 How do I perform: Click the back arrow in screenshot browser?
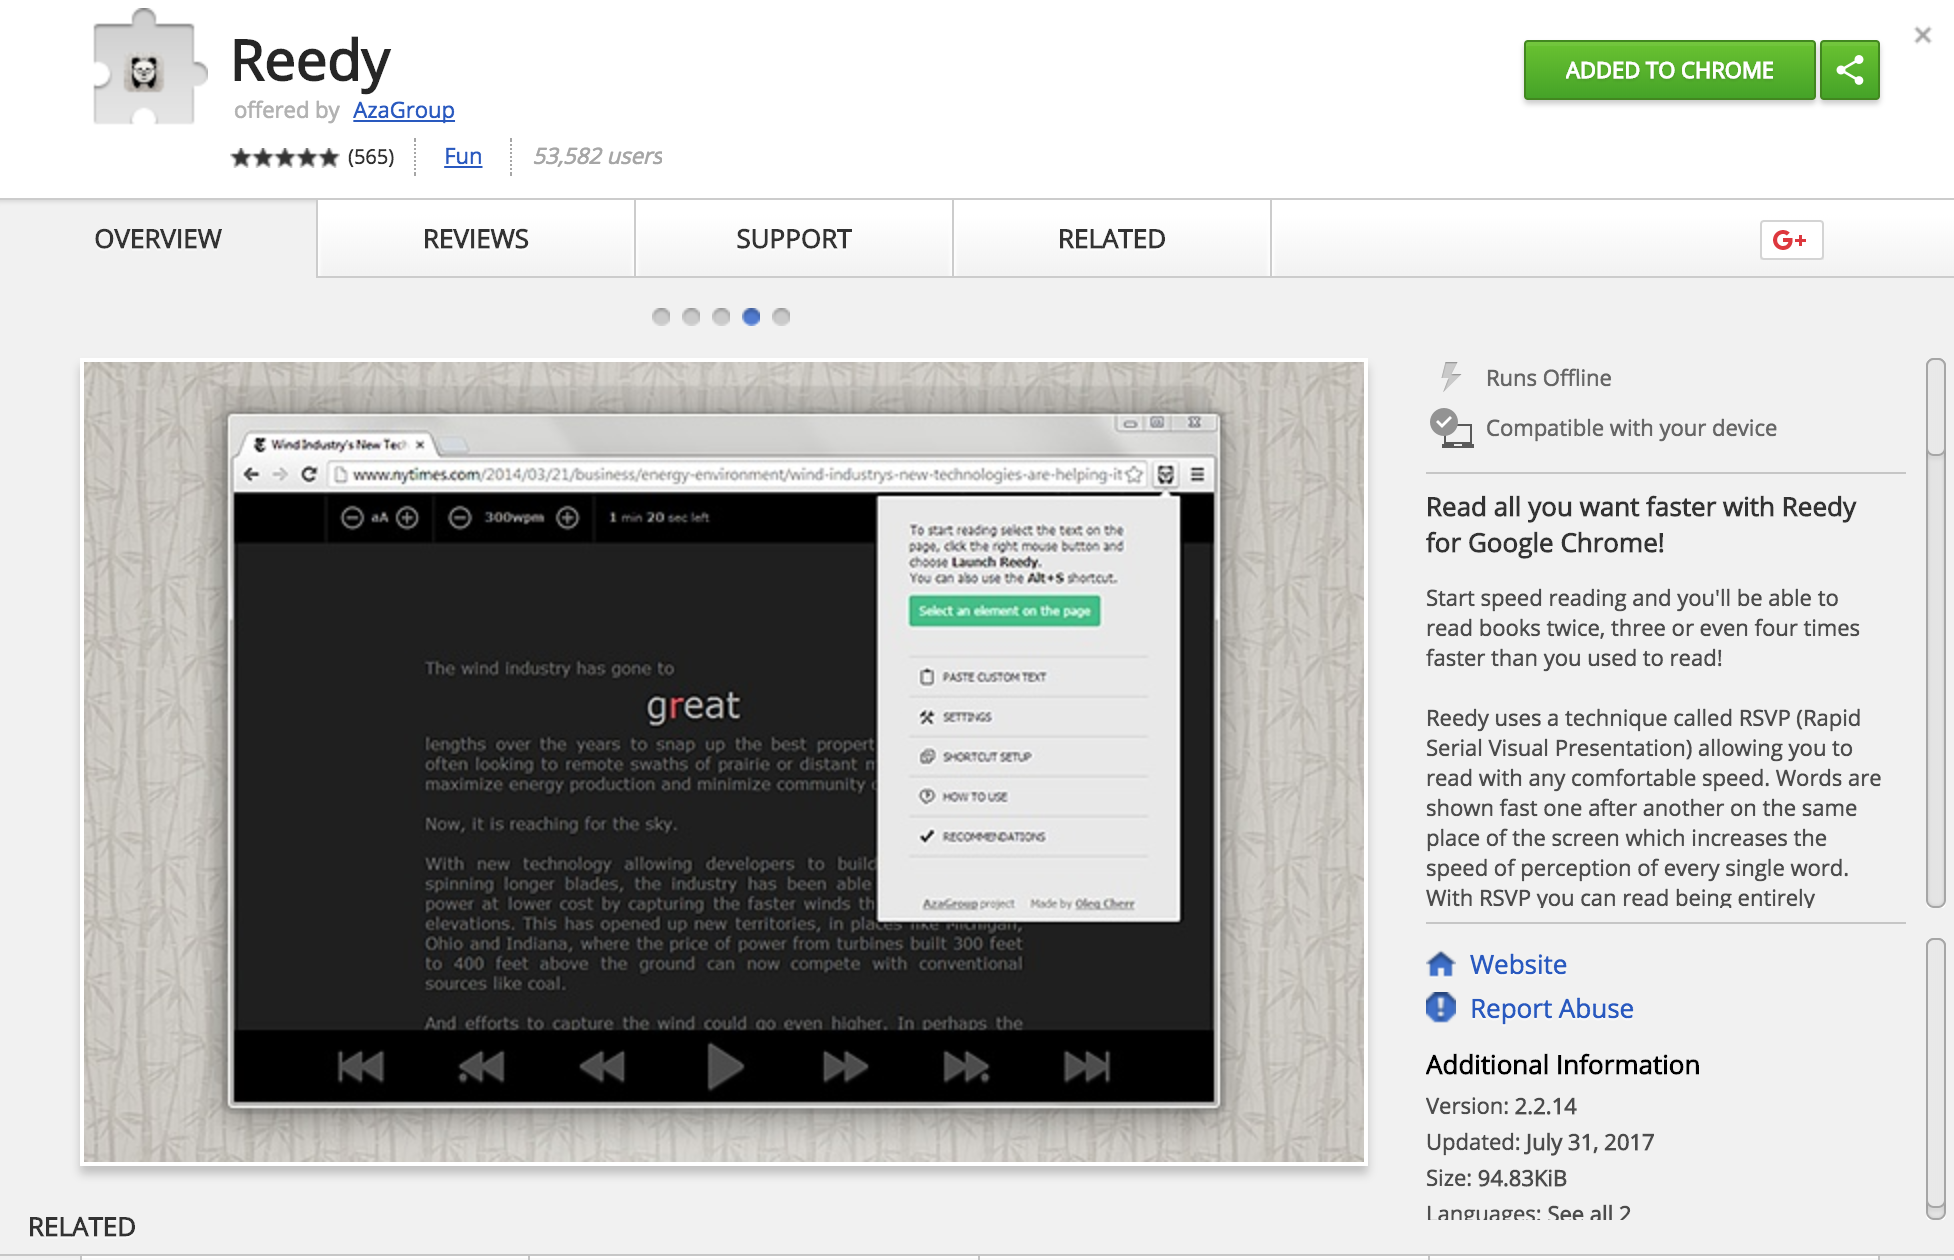tap(252, 474)
